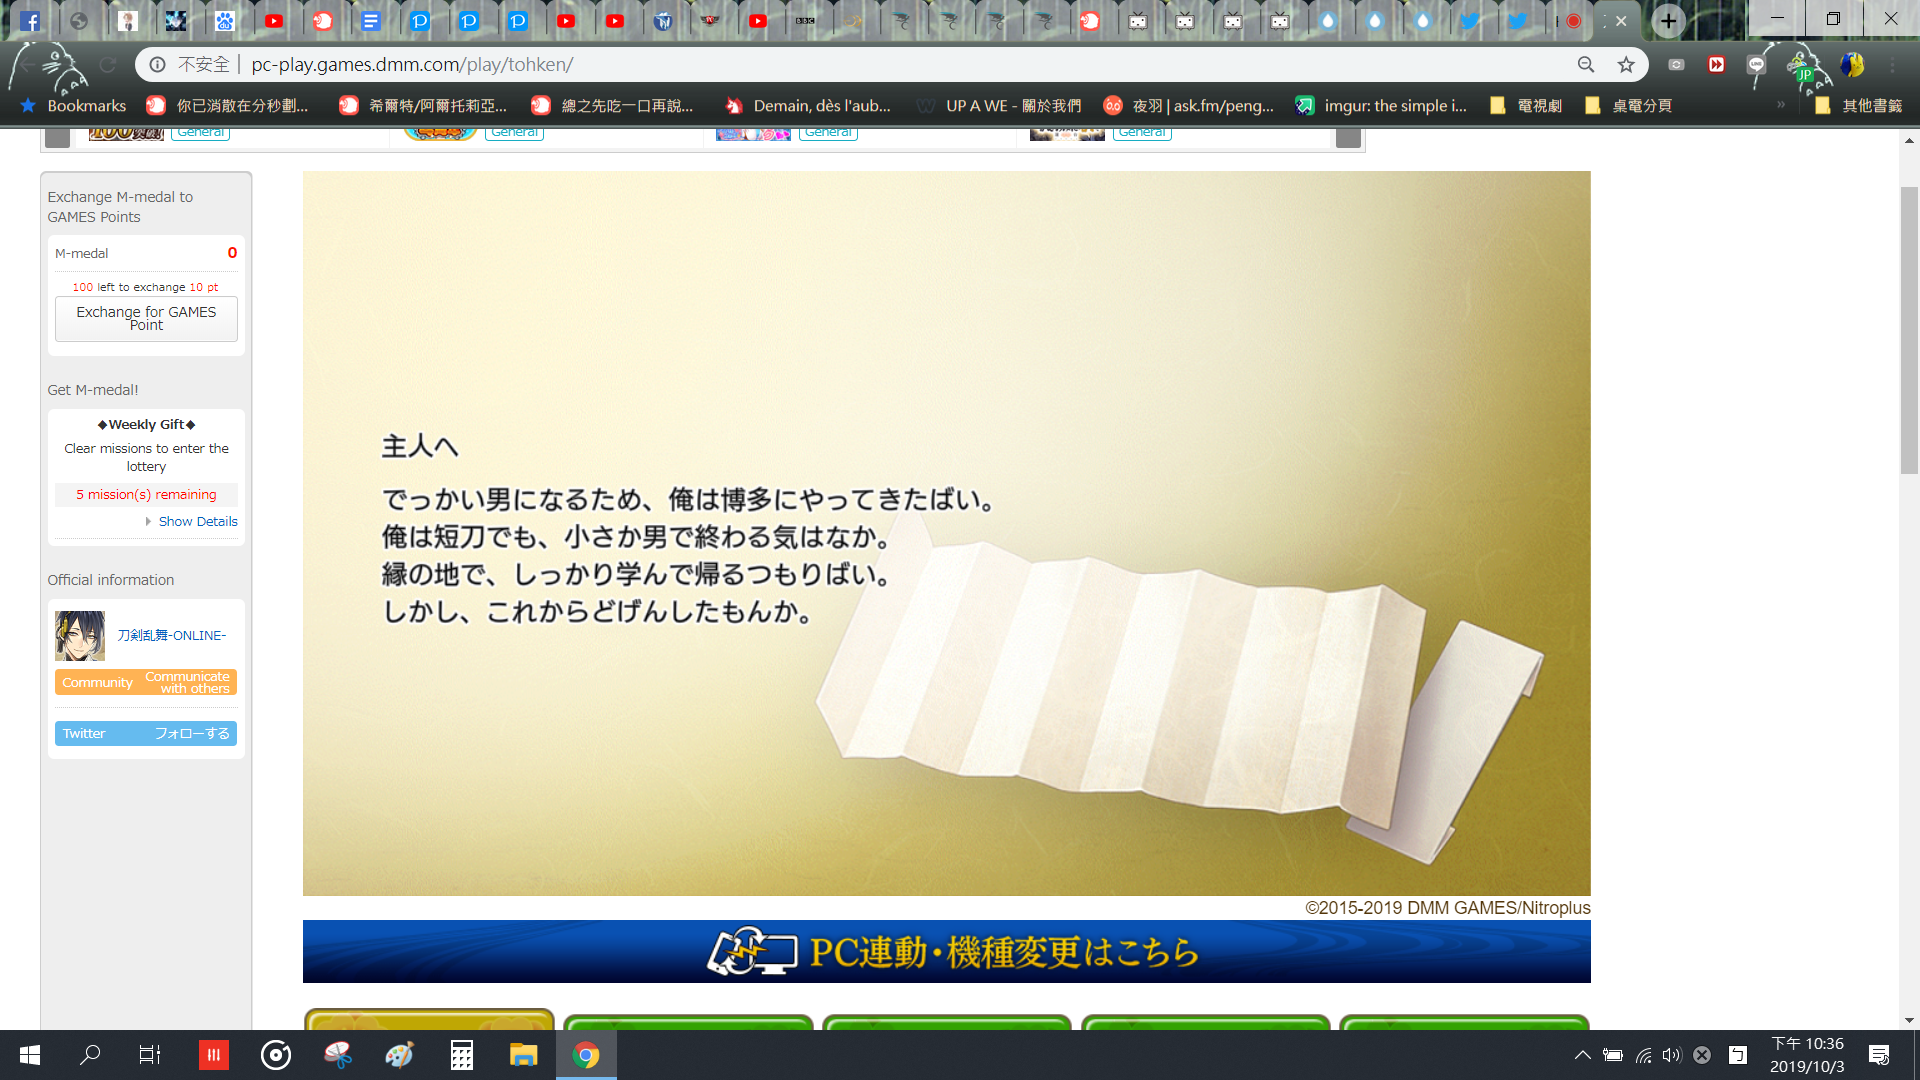
Task: Click the scrollbar down arrow
Action: coord(1909,1021)
